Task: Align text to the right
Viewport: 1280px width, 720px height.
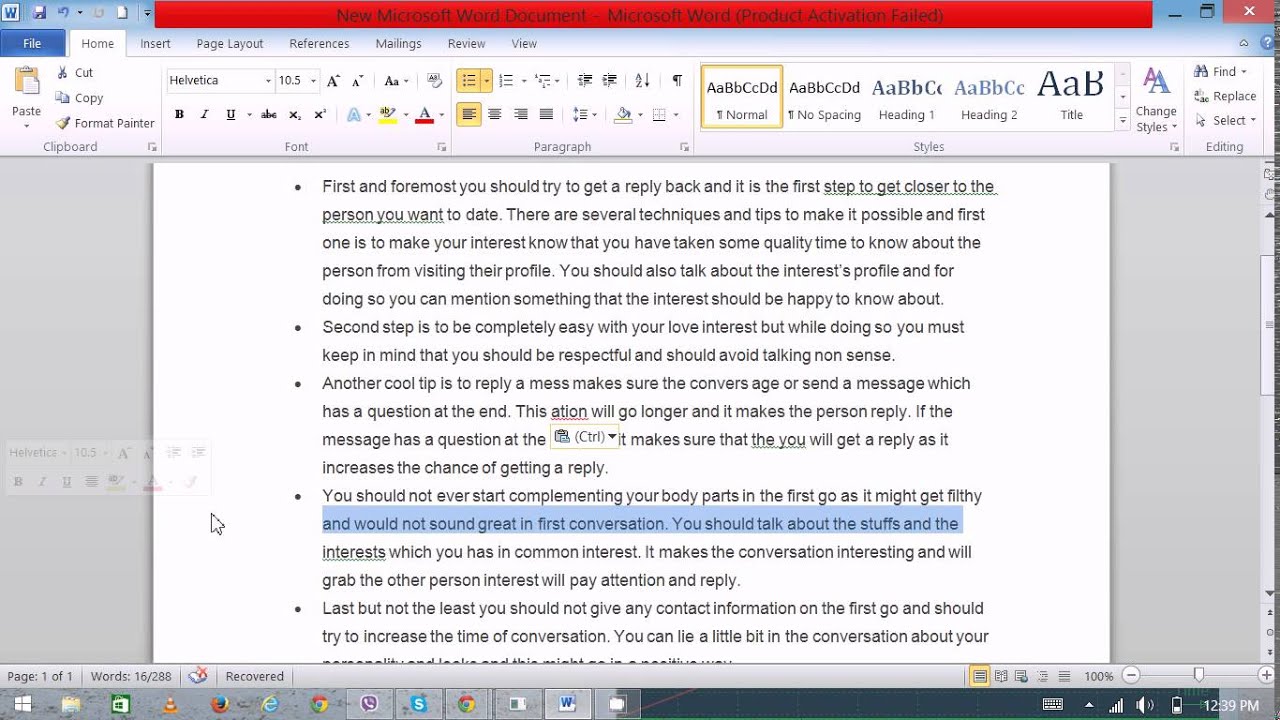Action: (x=520, y=115)
